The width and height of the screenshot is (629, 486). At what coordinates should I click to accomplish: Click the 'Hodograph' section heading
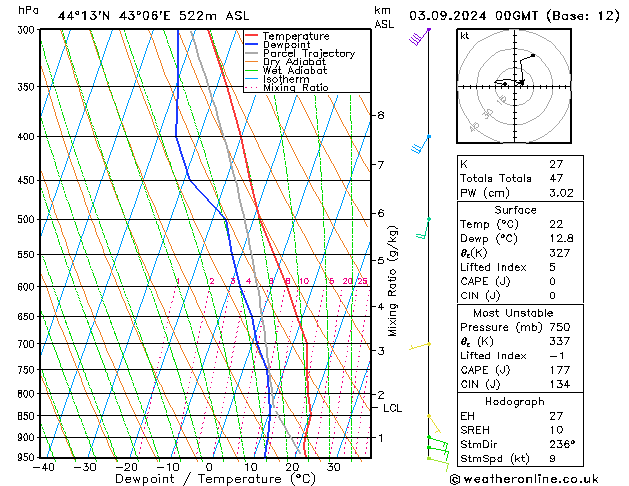pyautogui.click(x=515, y=402)
